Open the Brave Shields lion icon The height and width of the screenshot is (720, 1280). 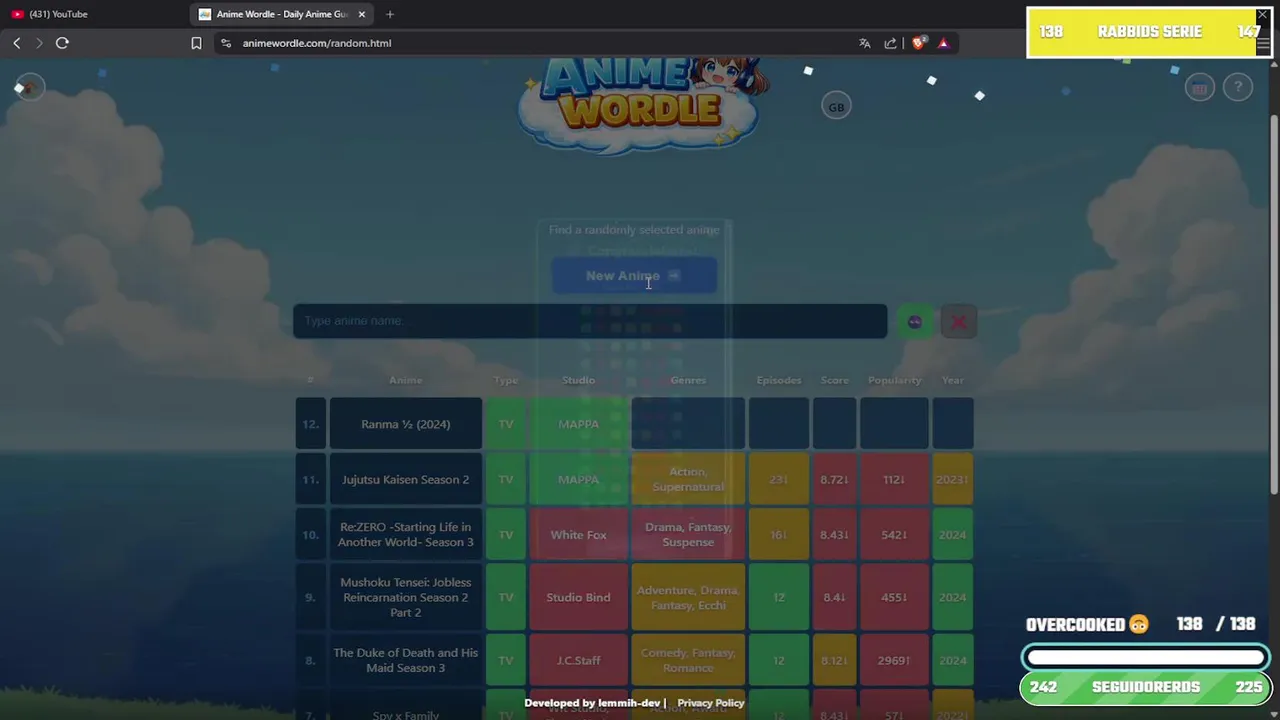point(918,43)
